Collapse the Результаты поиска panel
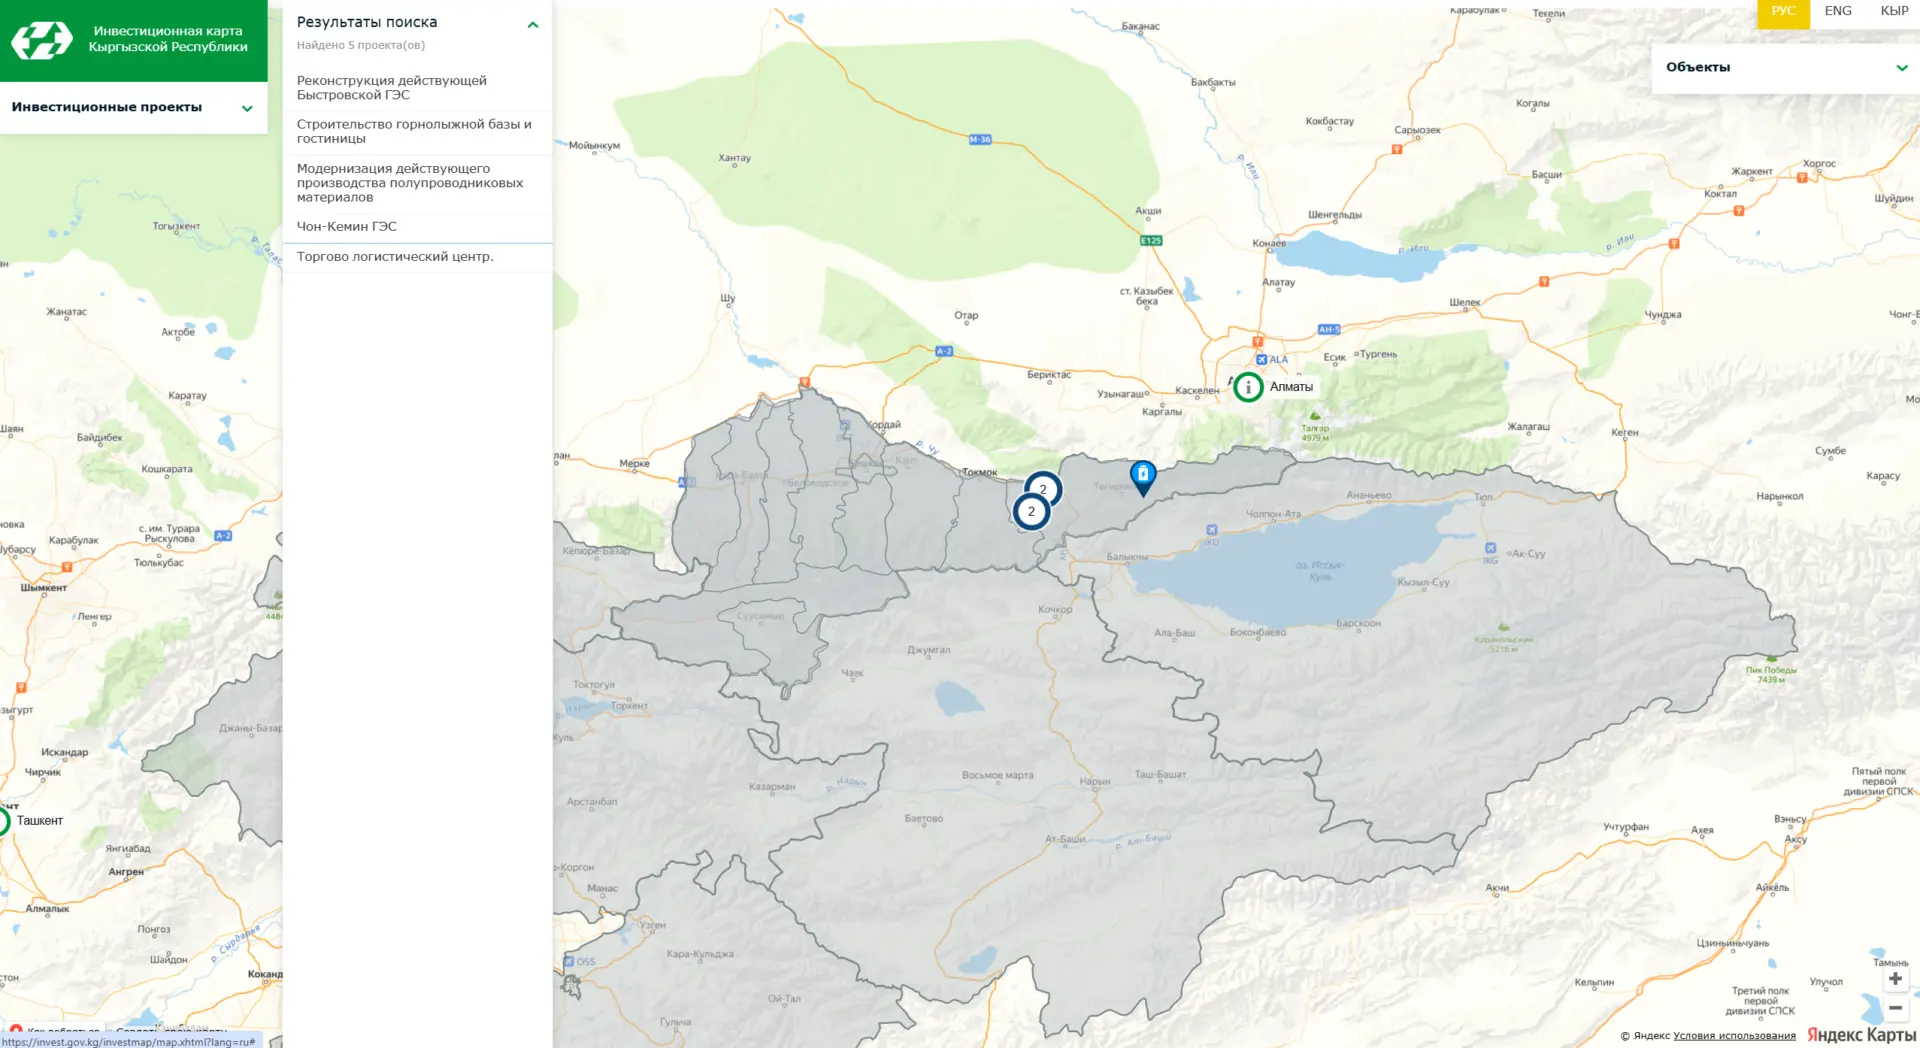Image resolution: width=1920 pixels, height=1048 pixels. pos(532,25)
